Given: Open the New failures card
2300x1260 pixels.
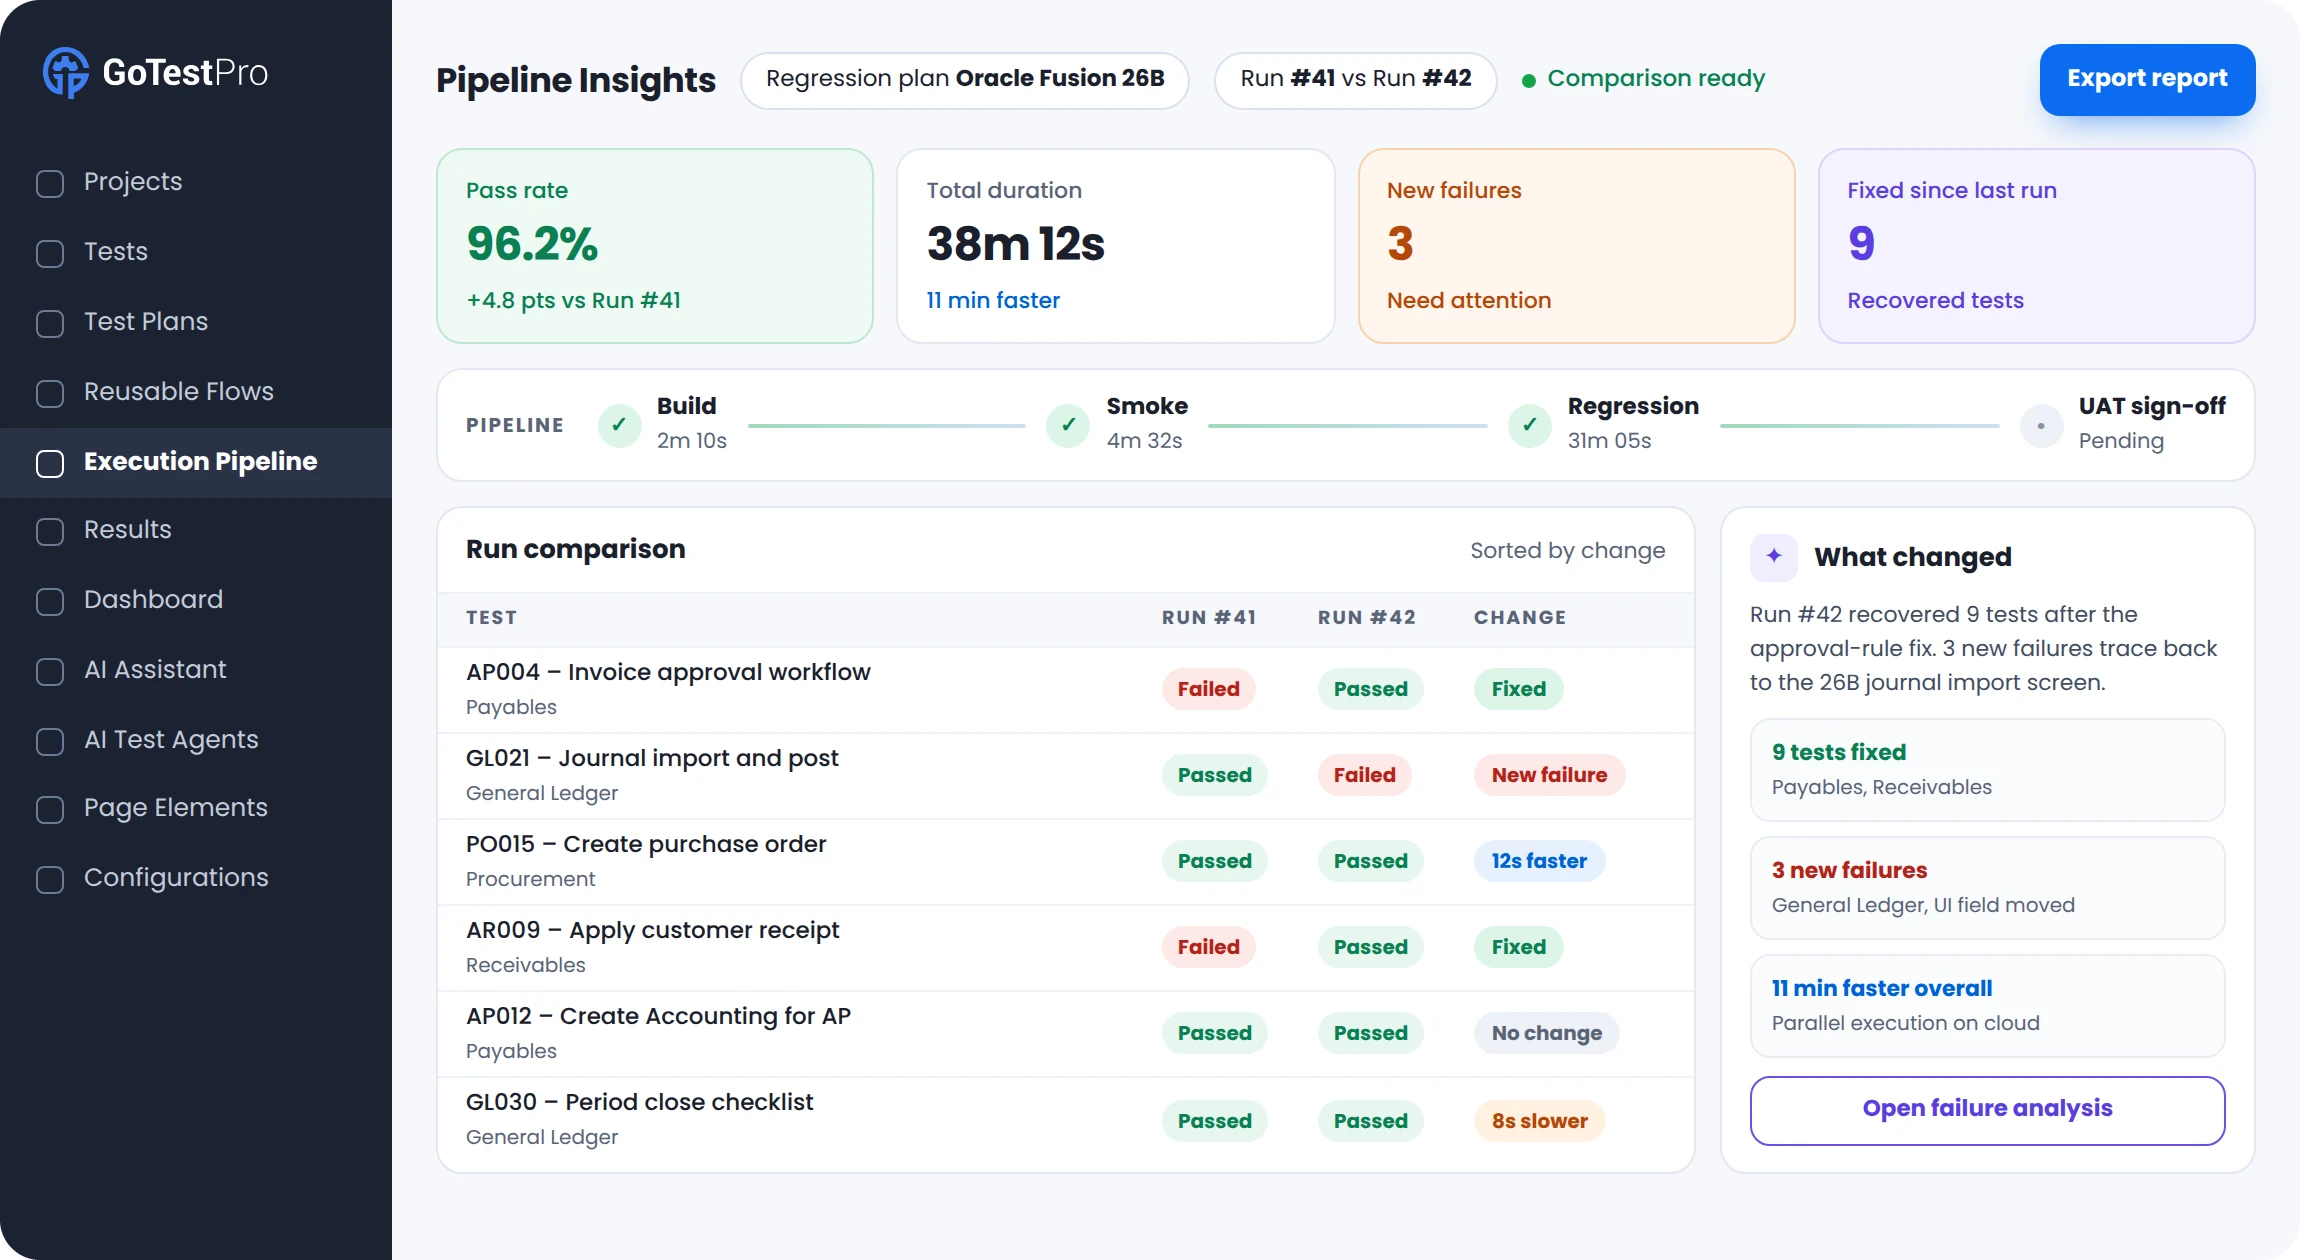Looking at the screenshot, I should 1576,246.
